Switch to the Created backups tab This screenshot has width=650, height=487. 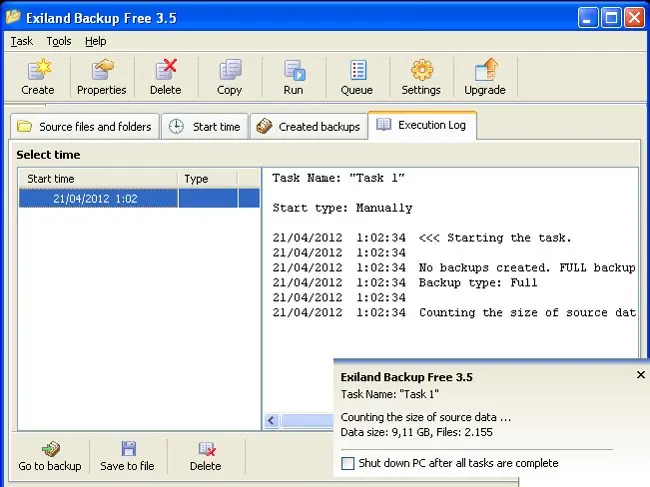308,127
